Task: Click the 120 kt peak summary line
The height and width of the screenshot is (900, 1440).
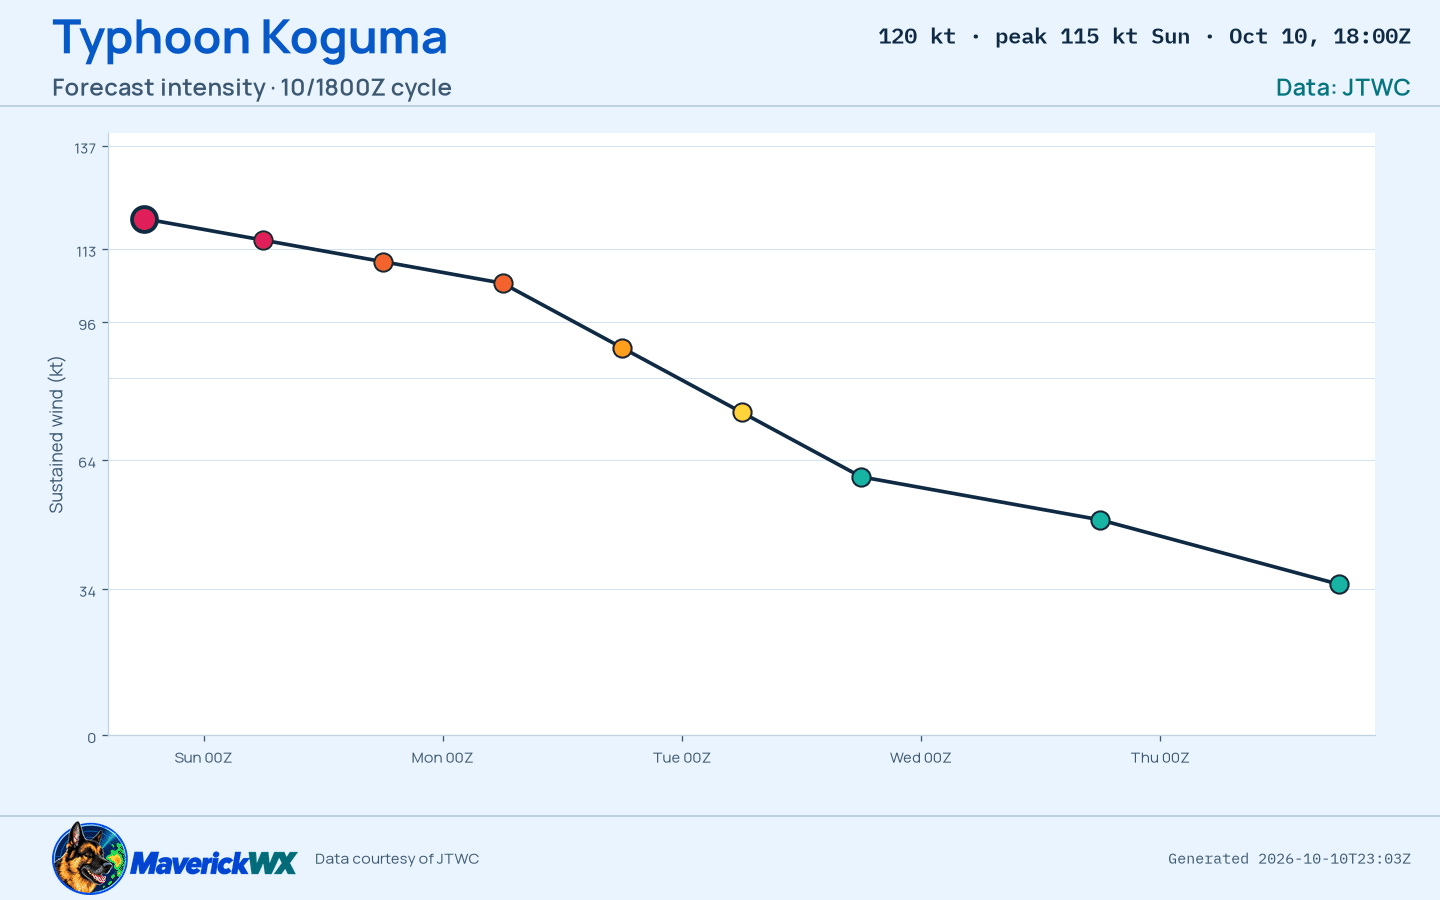Action: tap(1144, 37)
